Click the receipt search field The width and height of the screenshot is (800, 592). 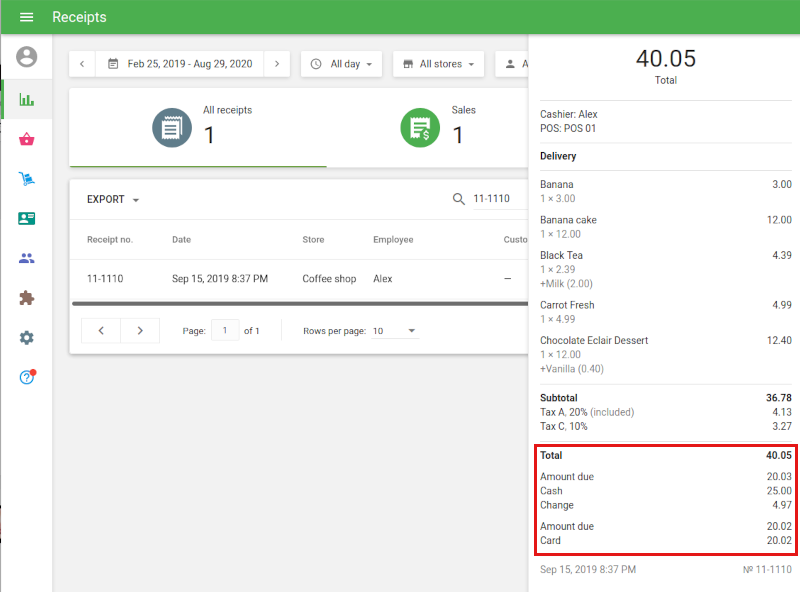[x=491, y=199]
